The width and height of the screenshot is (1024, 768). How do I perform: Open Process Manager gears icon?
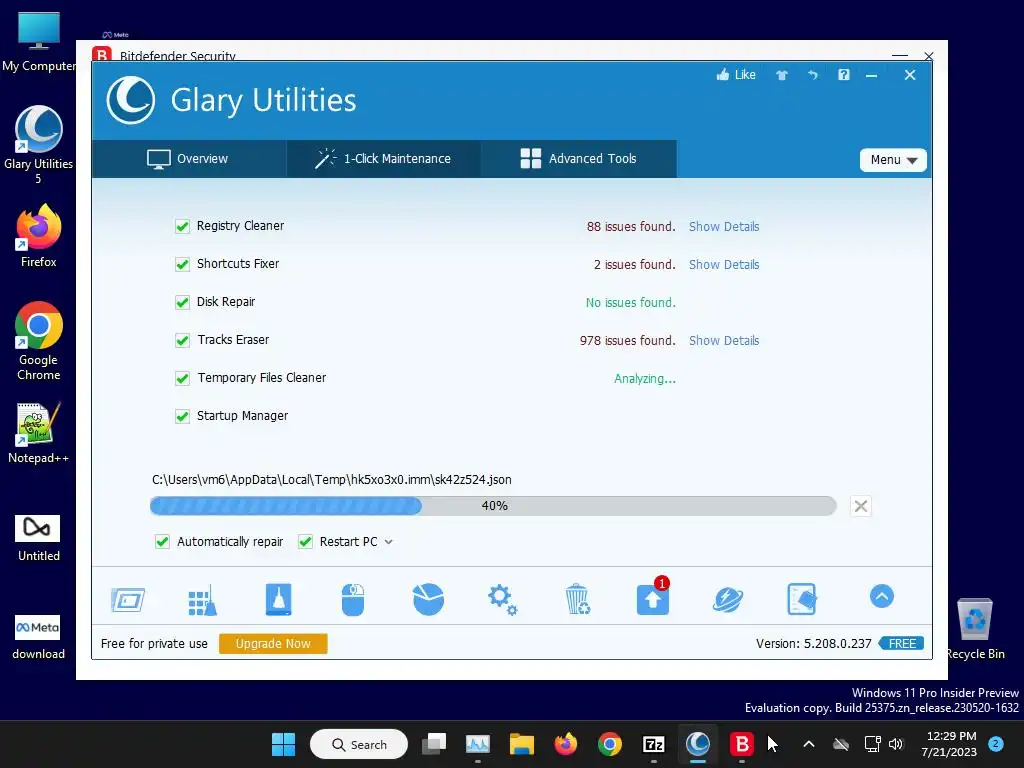503,600
